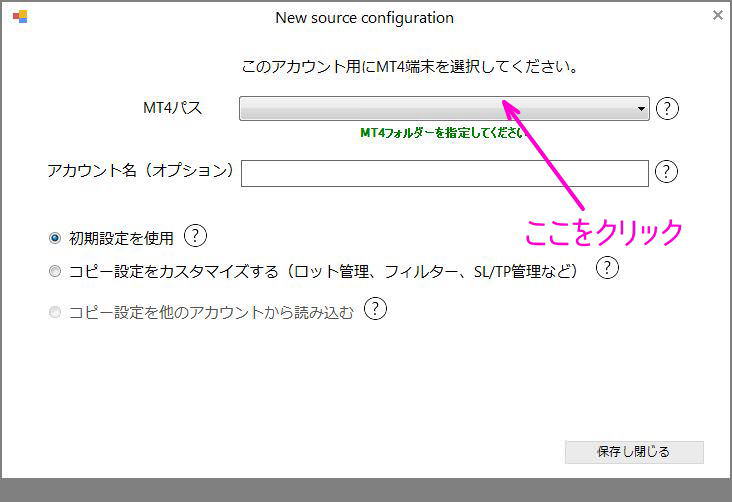Close the New source configuration window
The width and height of the screenshot is (732, 502).
(718, 15)
